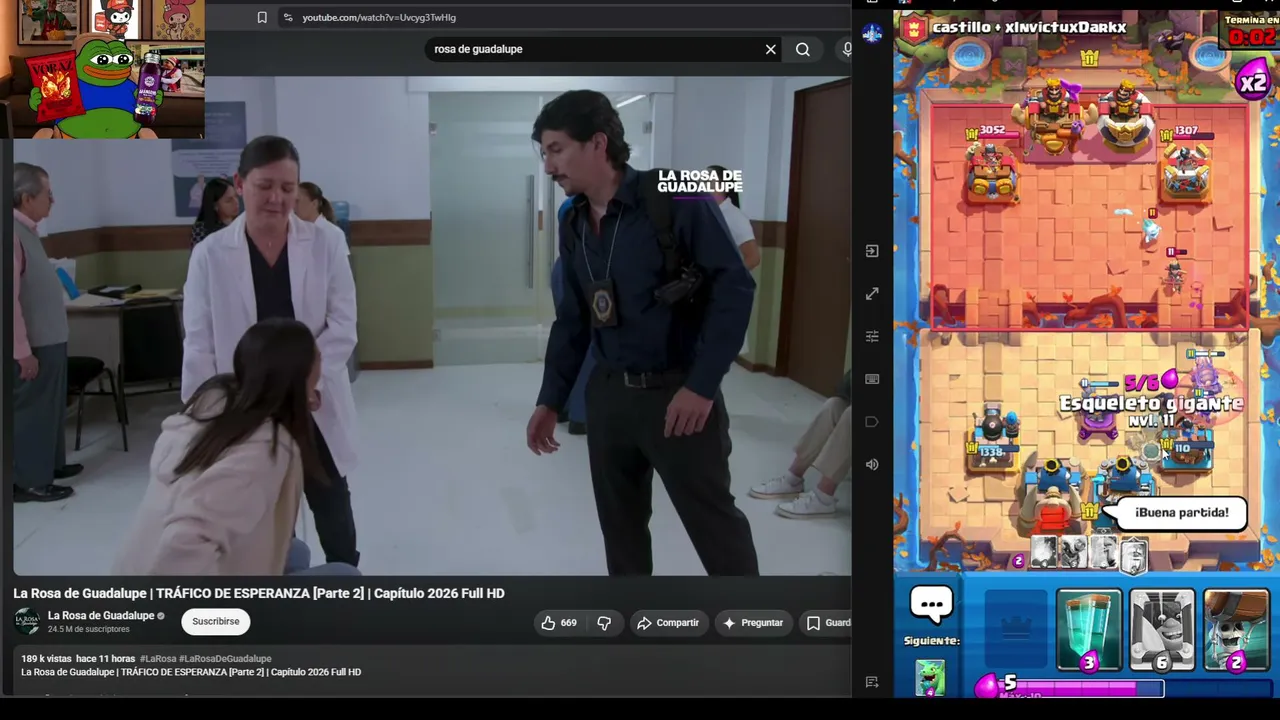The width and height of the screenshot is (1280, 720).
Task: Click your tower with 1338 health
Action: coord(993,442)
